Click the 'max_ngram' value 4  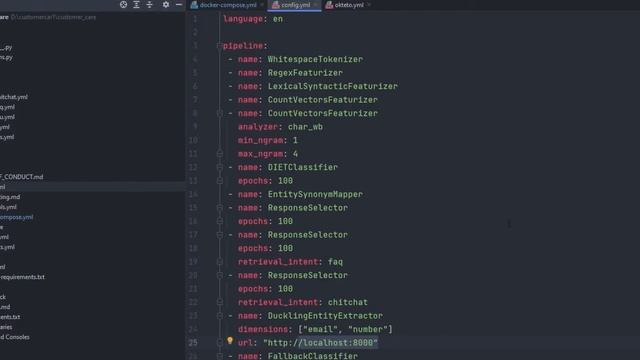pos(295,153)
